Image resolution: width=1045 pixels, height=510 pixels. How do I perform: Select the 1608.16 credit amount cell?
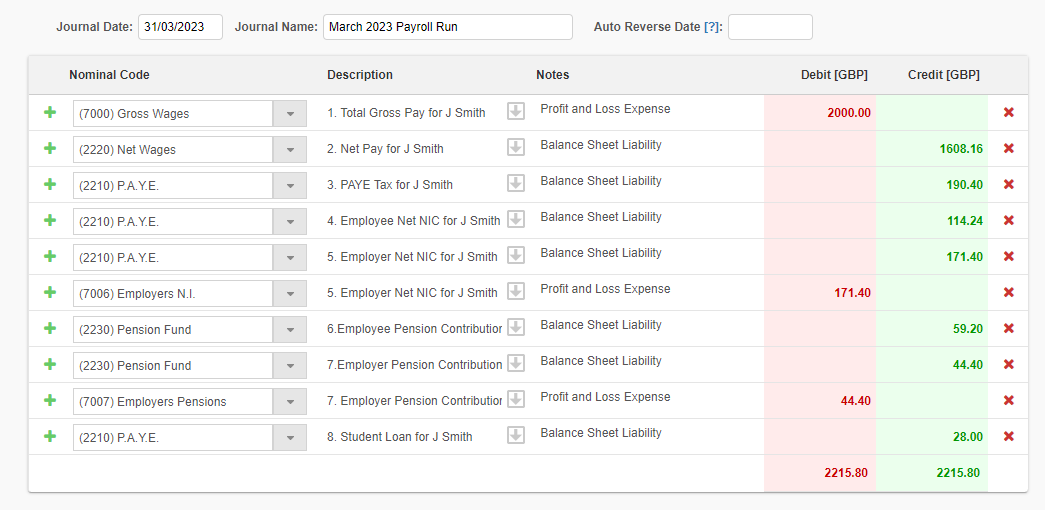[x=932, y=149]
